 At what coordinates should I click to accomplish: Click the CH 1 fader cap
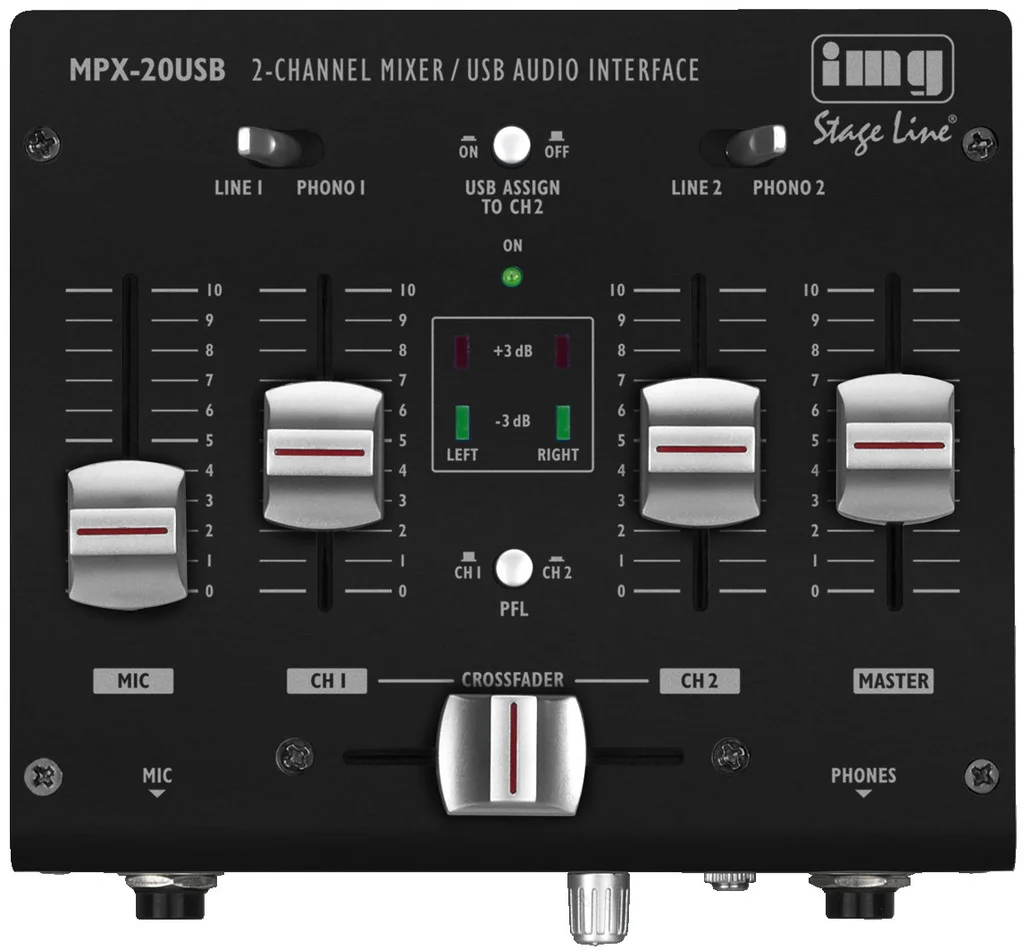tap(321, 455)
